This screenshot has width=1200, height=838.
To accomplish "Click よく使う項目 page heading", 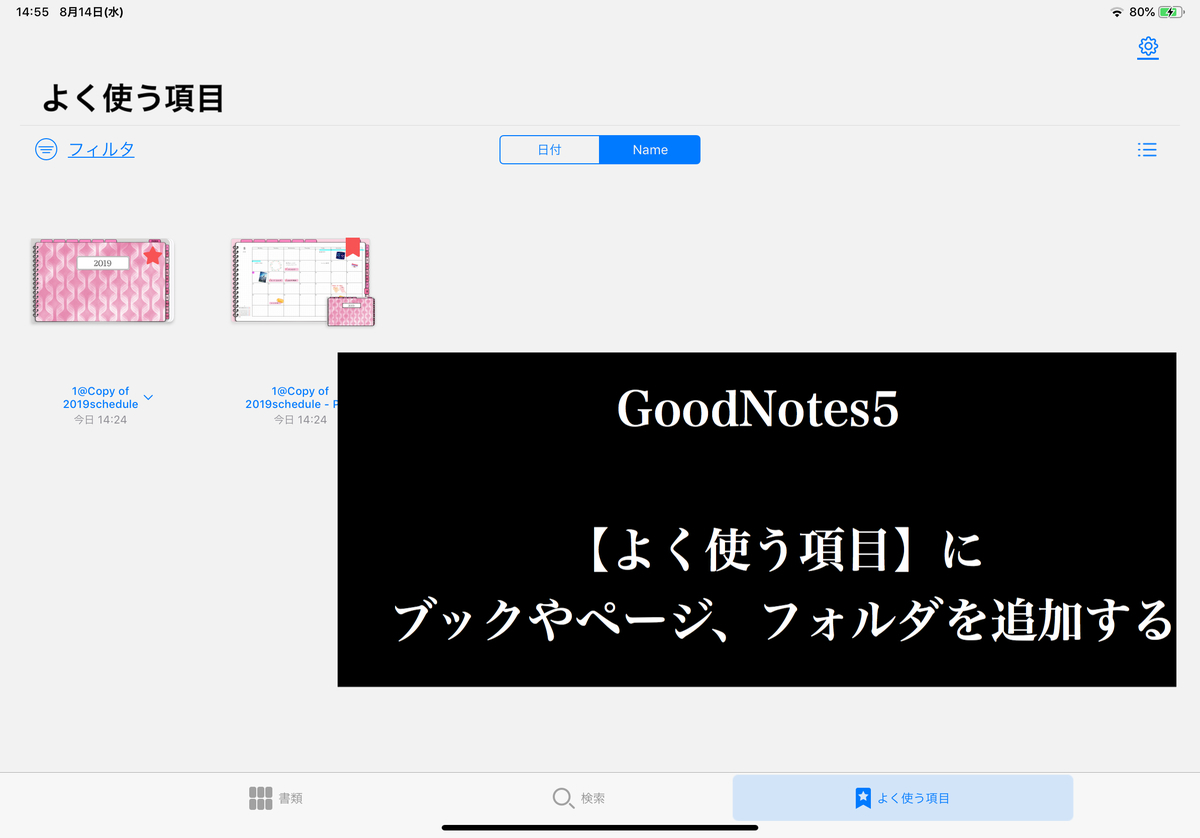I will tap(132, 98).
